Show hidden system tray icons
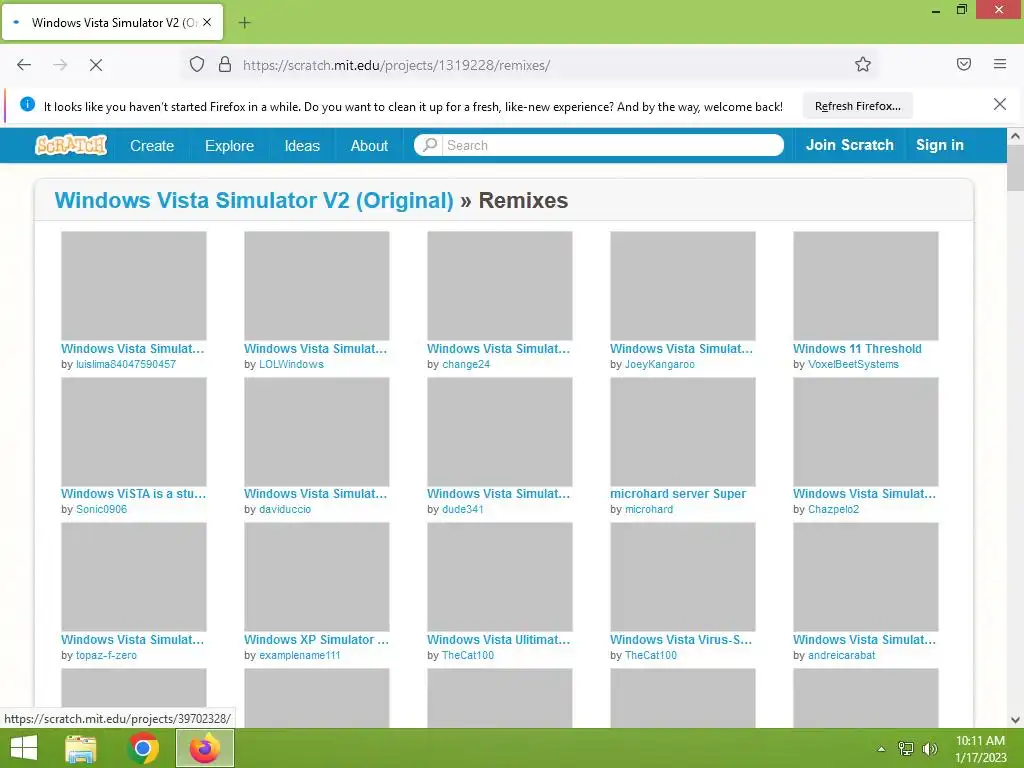Viewport: 1024px width, 768px height. [881, 749]
